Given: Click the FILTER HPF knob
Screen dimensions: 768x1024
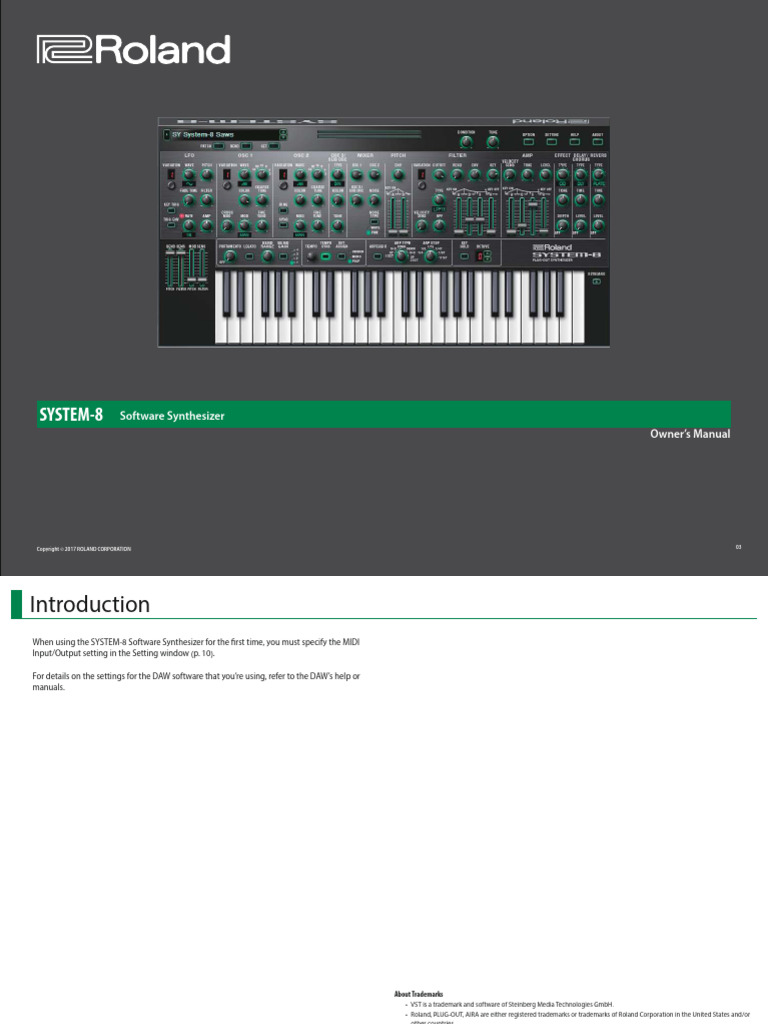Looking at the screenshot, I should (439, 225).
